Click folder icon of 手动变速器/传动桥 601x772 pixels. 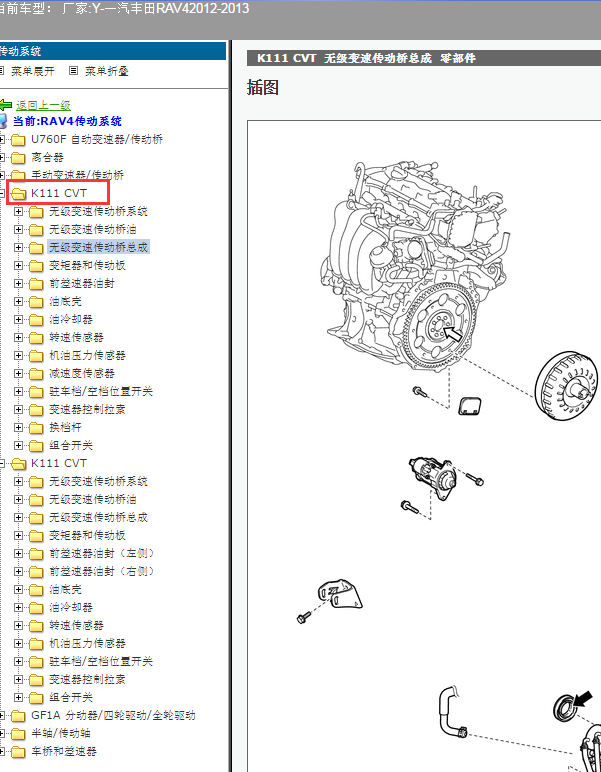click(18, 175)
